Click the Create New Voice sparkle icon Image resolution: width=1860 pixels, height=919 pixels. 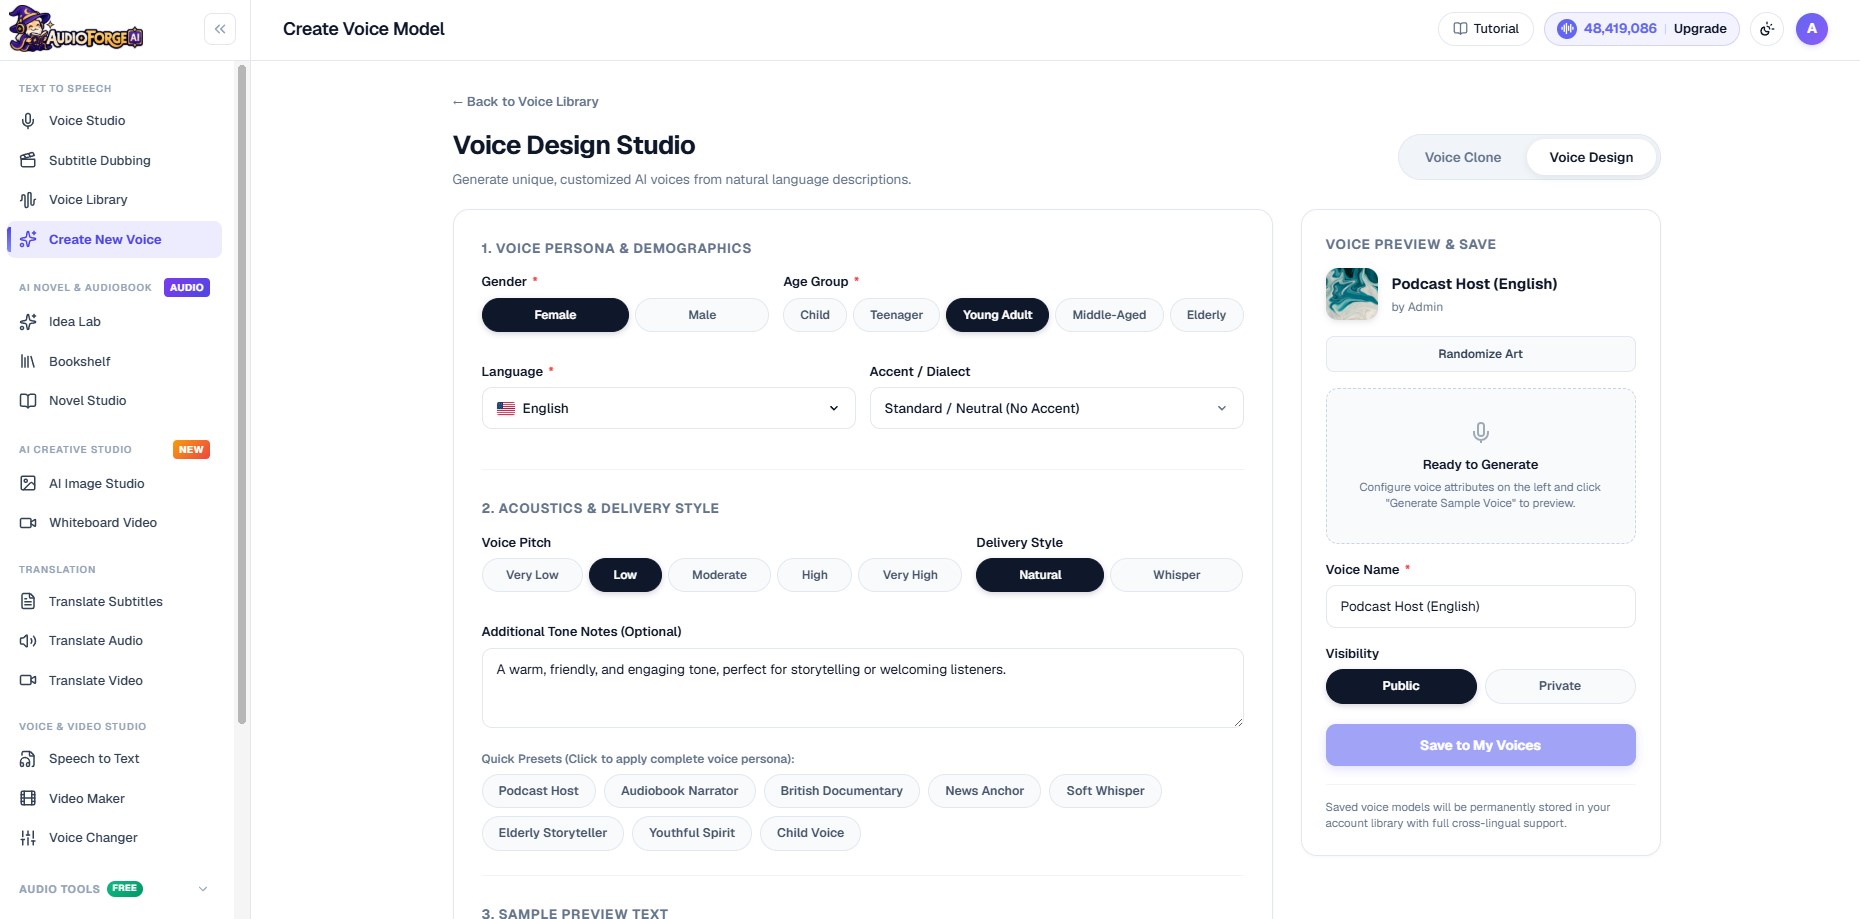coord(28,239)
